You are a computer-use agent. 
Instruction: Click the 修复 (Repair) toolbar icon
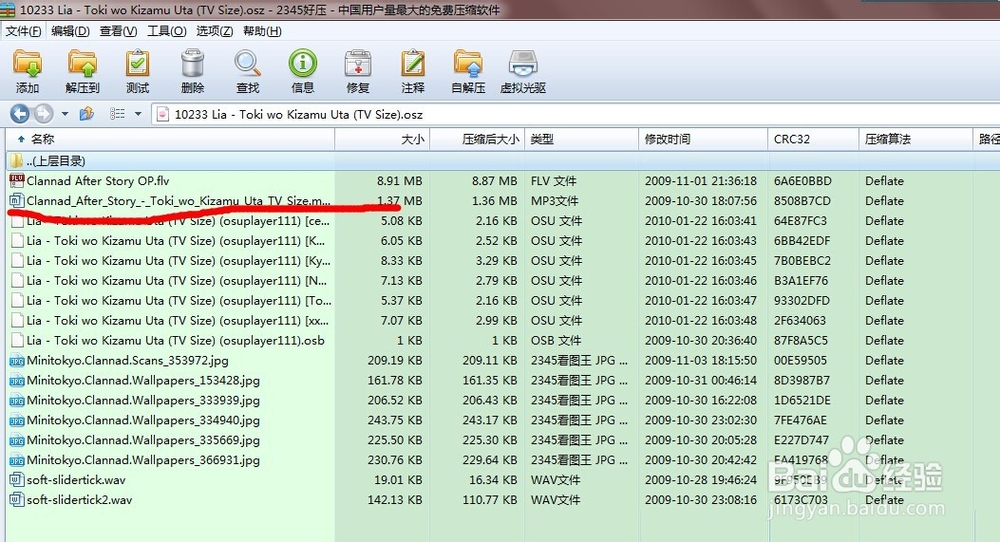(358, 71)
